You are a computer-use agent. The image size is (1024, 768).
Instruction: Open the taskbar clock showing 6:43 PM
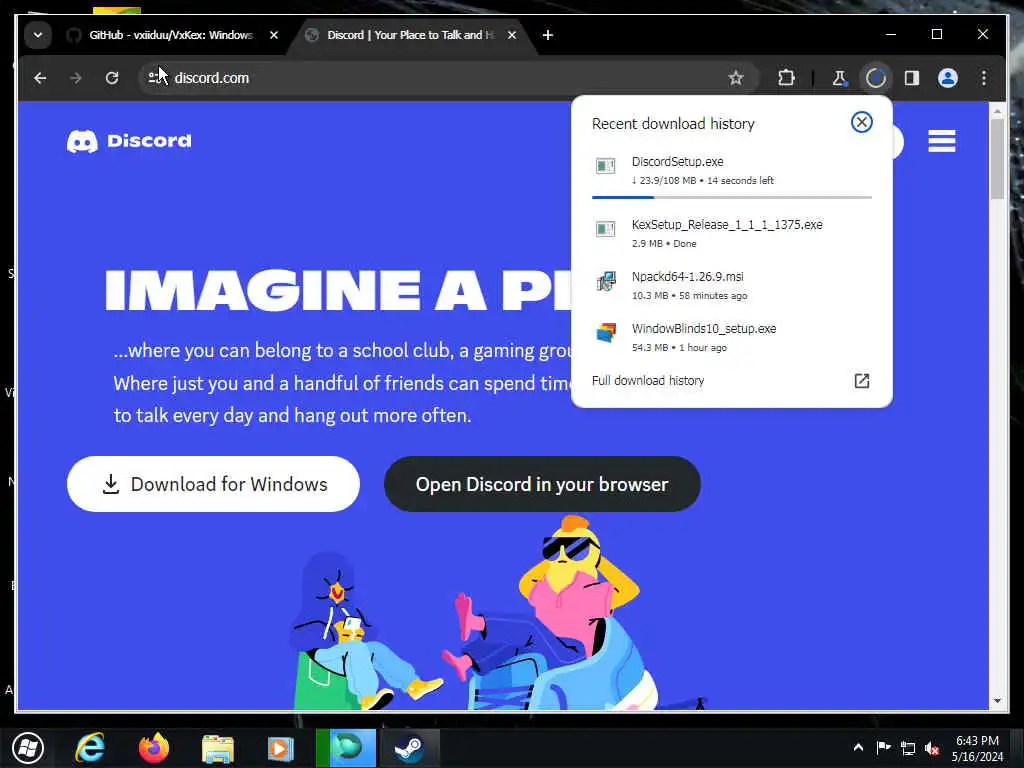[x=977, y=748]
